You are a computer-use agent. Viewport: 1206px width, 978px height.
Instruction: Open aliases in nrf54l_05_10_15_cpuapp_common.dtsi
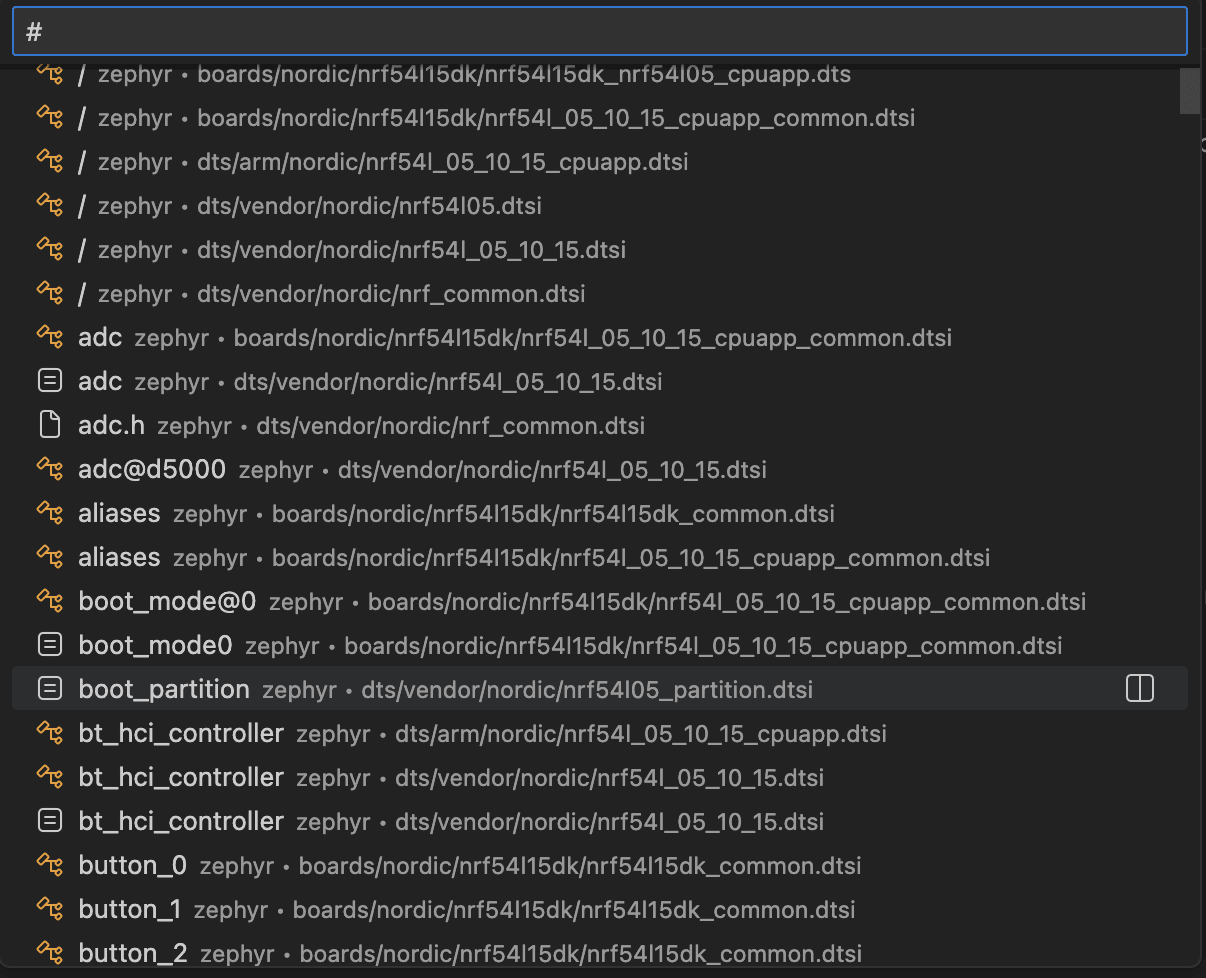point(599,558)
